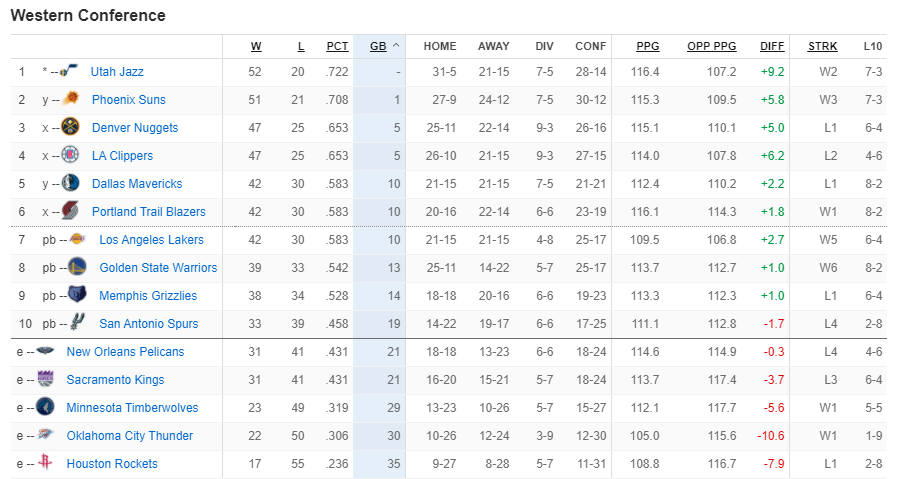The width and height of the screenshot is (897, 479).
Task: Click the Portland Trail Blazers logo
Action: pos(70,211)
